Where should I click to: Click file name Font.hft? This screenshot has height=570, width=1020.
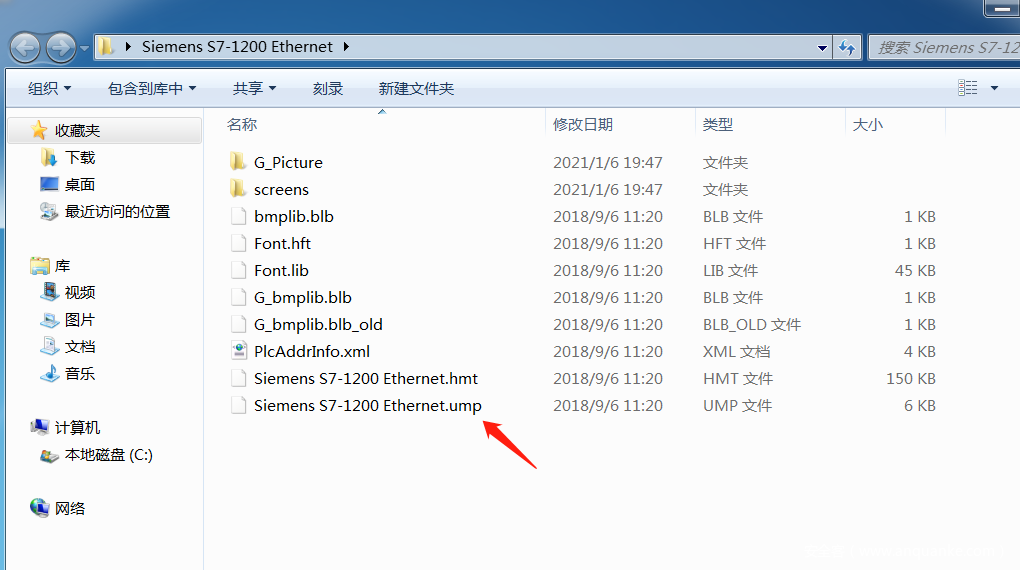[282, 243]
